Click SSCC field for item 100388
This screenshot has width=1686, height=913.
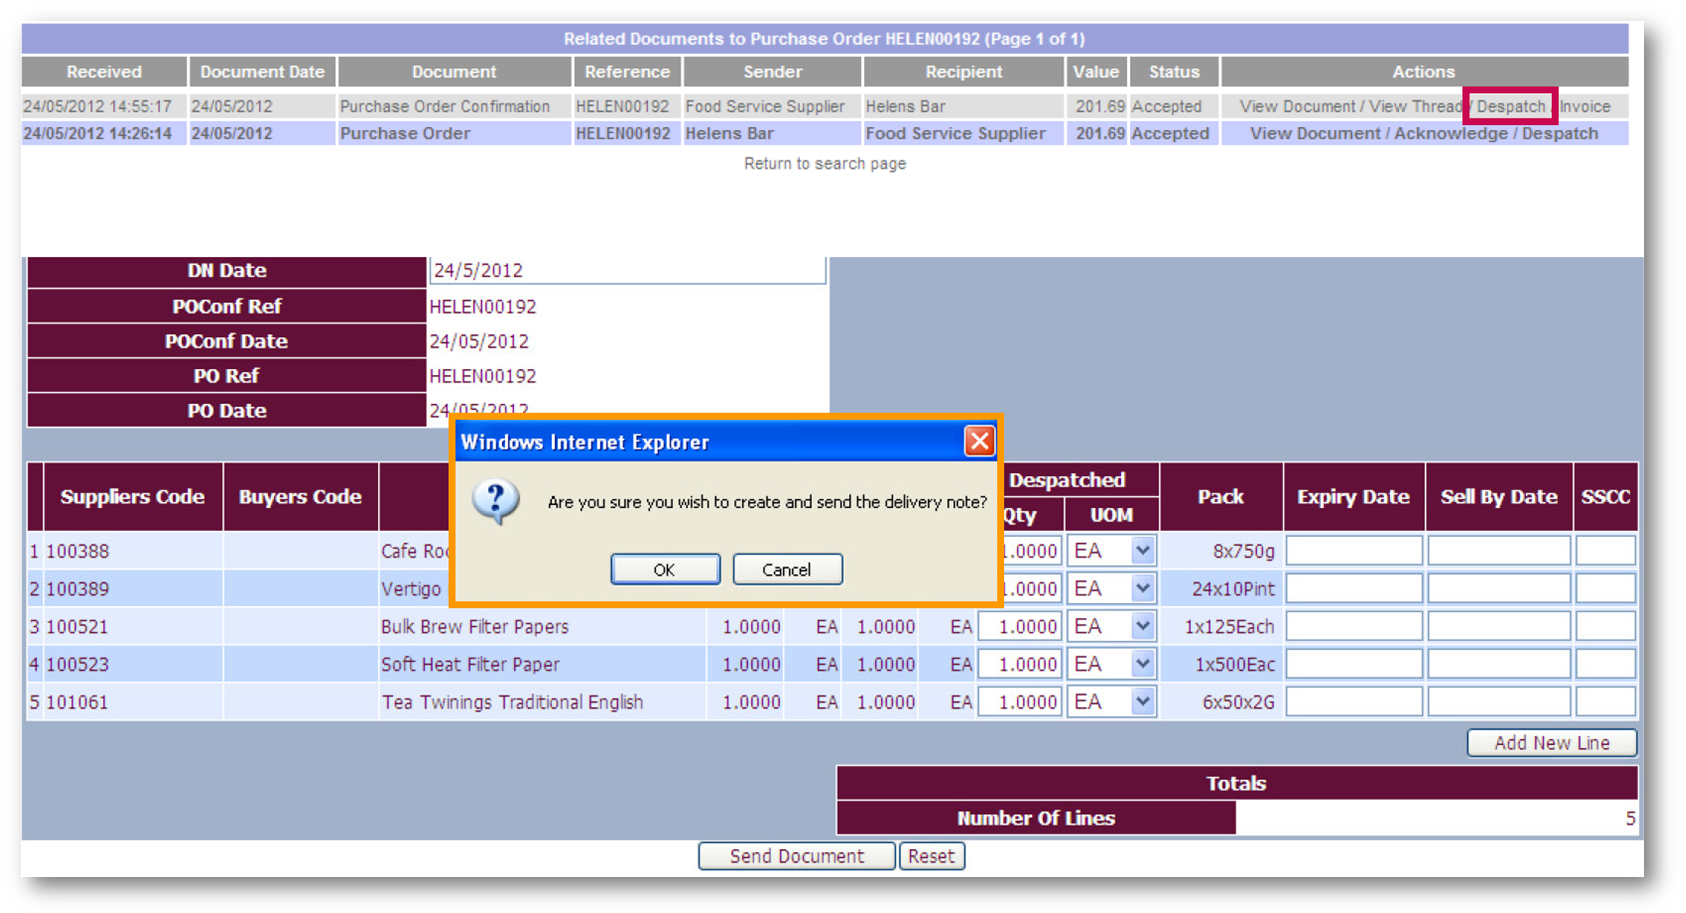click(1606, 550)
